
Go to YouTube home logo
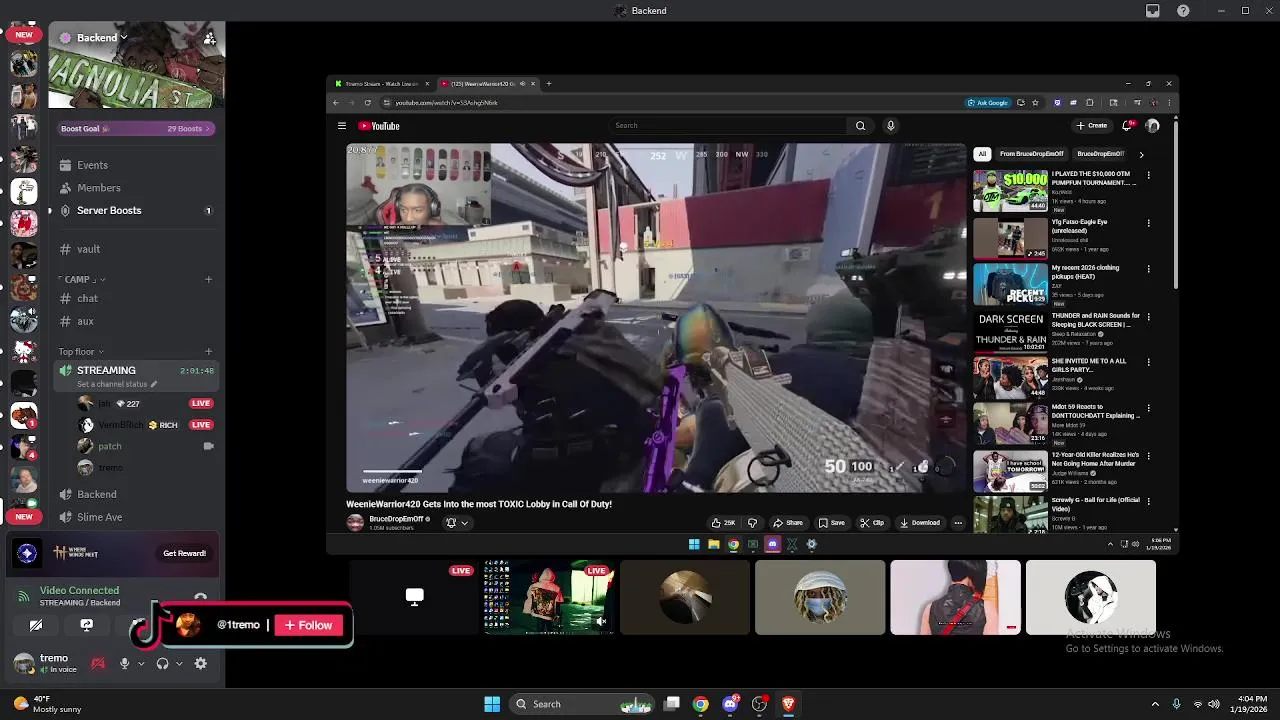[379, 126]
